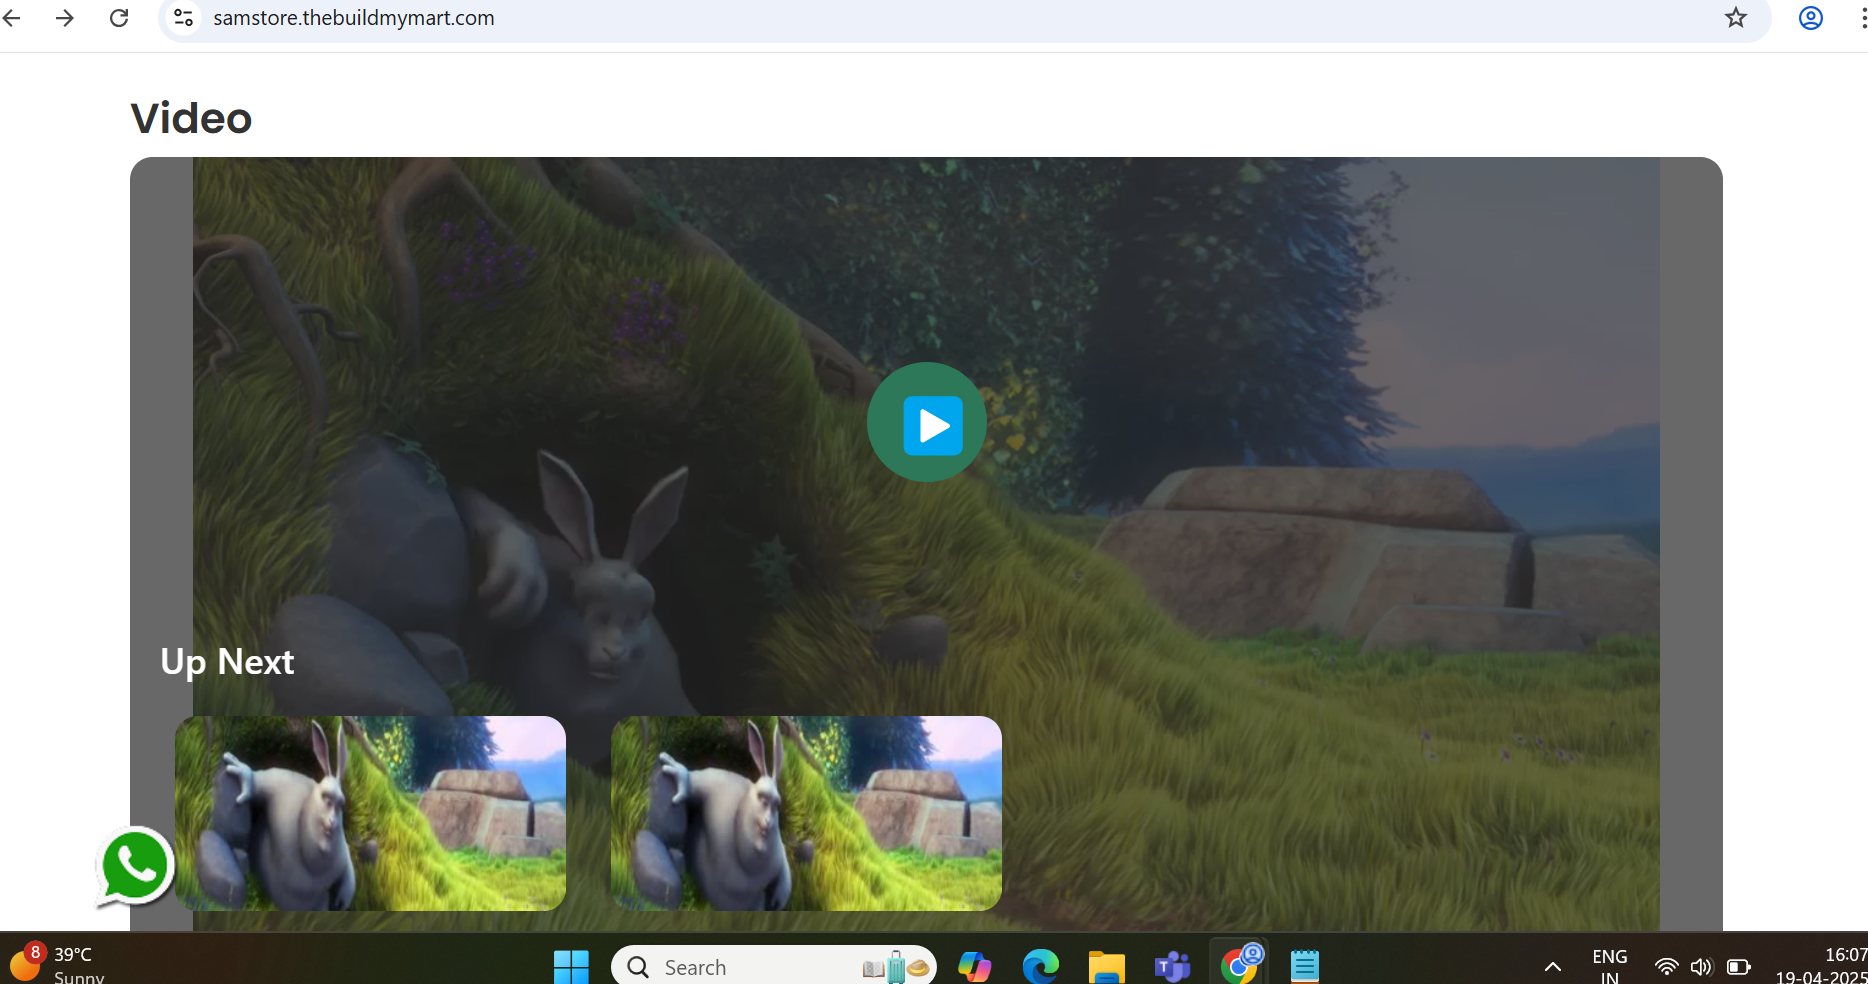The image size is (1868, 984).
Task: Reload the current page
Action: click(119, 18)
